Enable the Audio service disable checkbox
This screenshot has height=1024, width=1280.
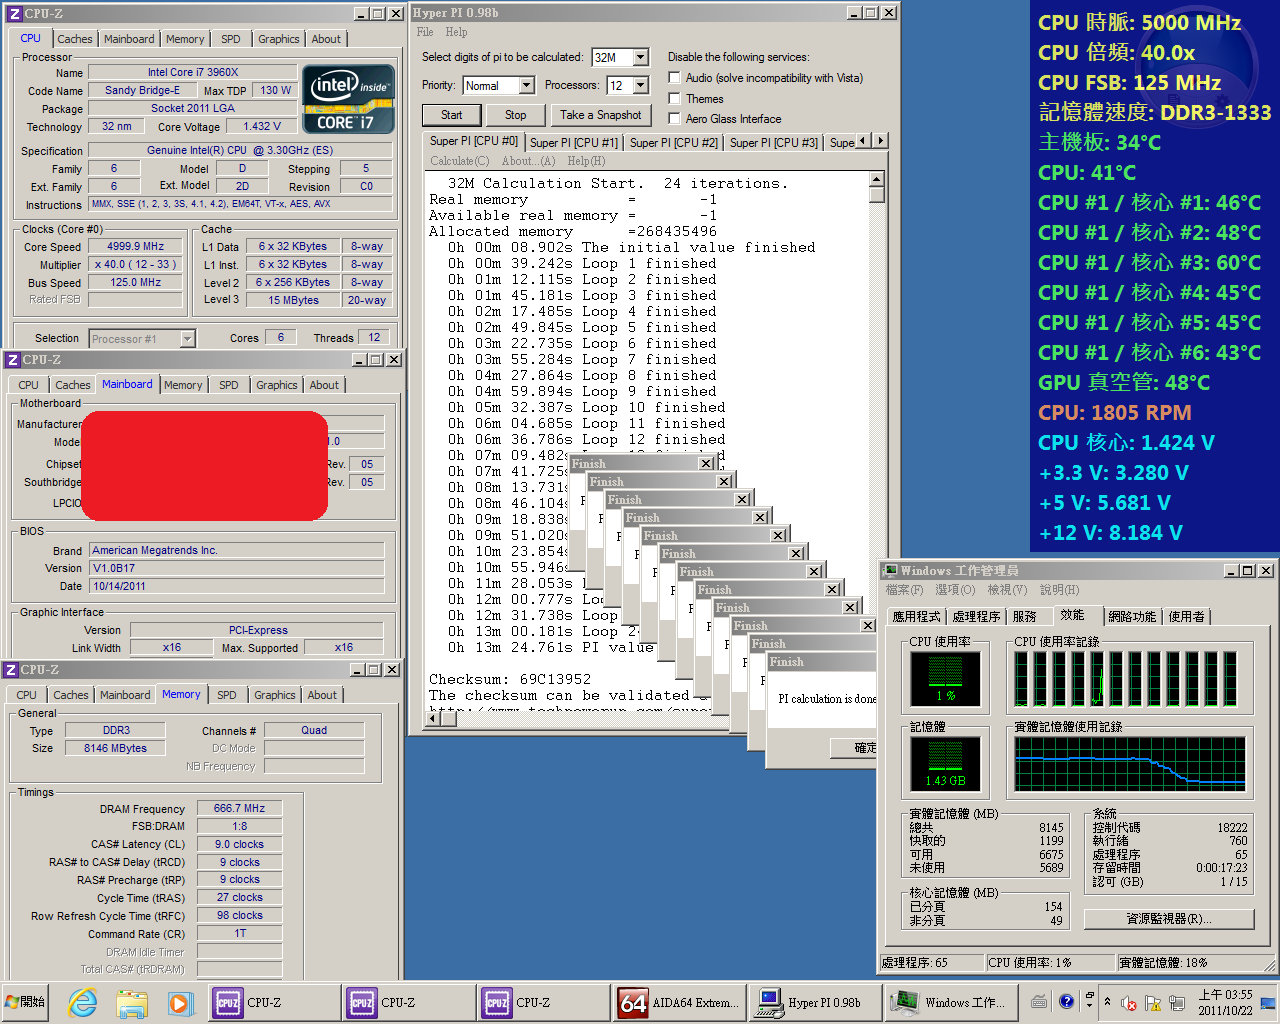pyautogui.click(x=675, y=78)
